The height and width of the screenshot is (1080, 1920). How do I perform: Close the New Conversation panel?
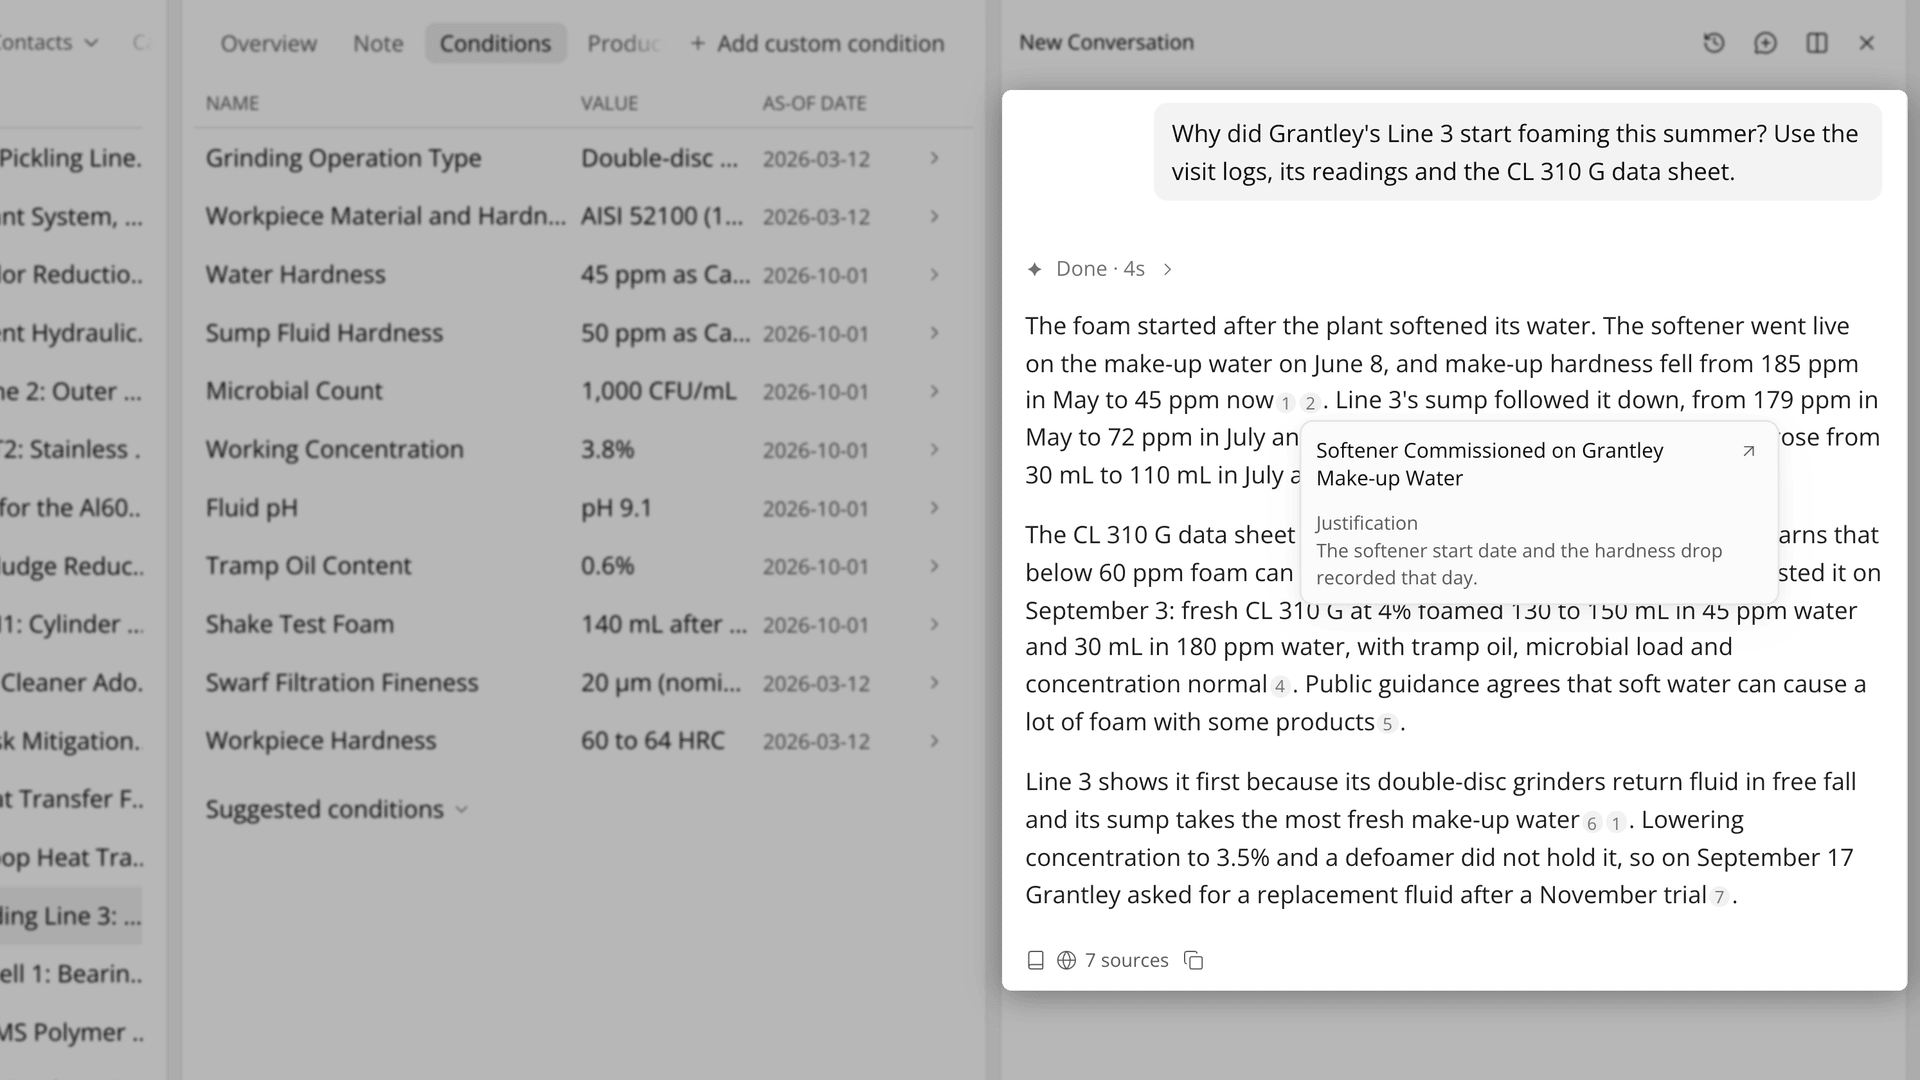point(1866,43)
